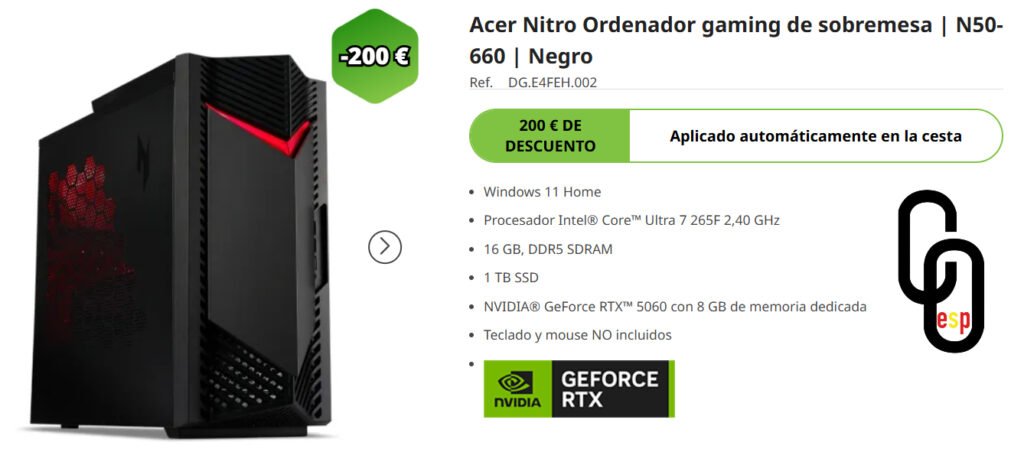The height and width of the screenshot is (449, 1024).
Task: Open the Acer Nitro N50-660 product title
Action: [x=735, y=40]
